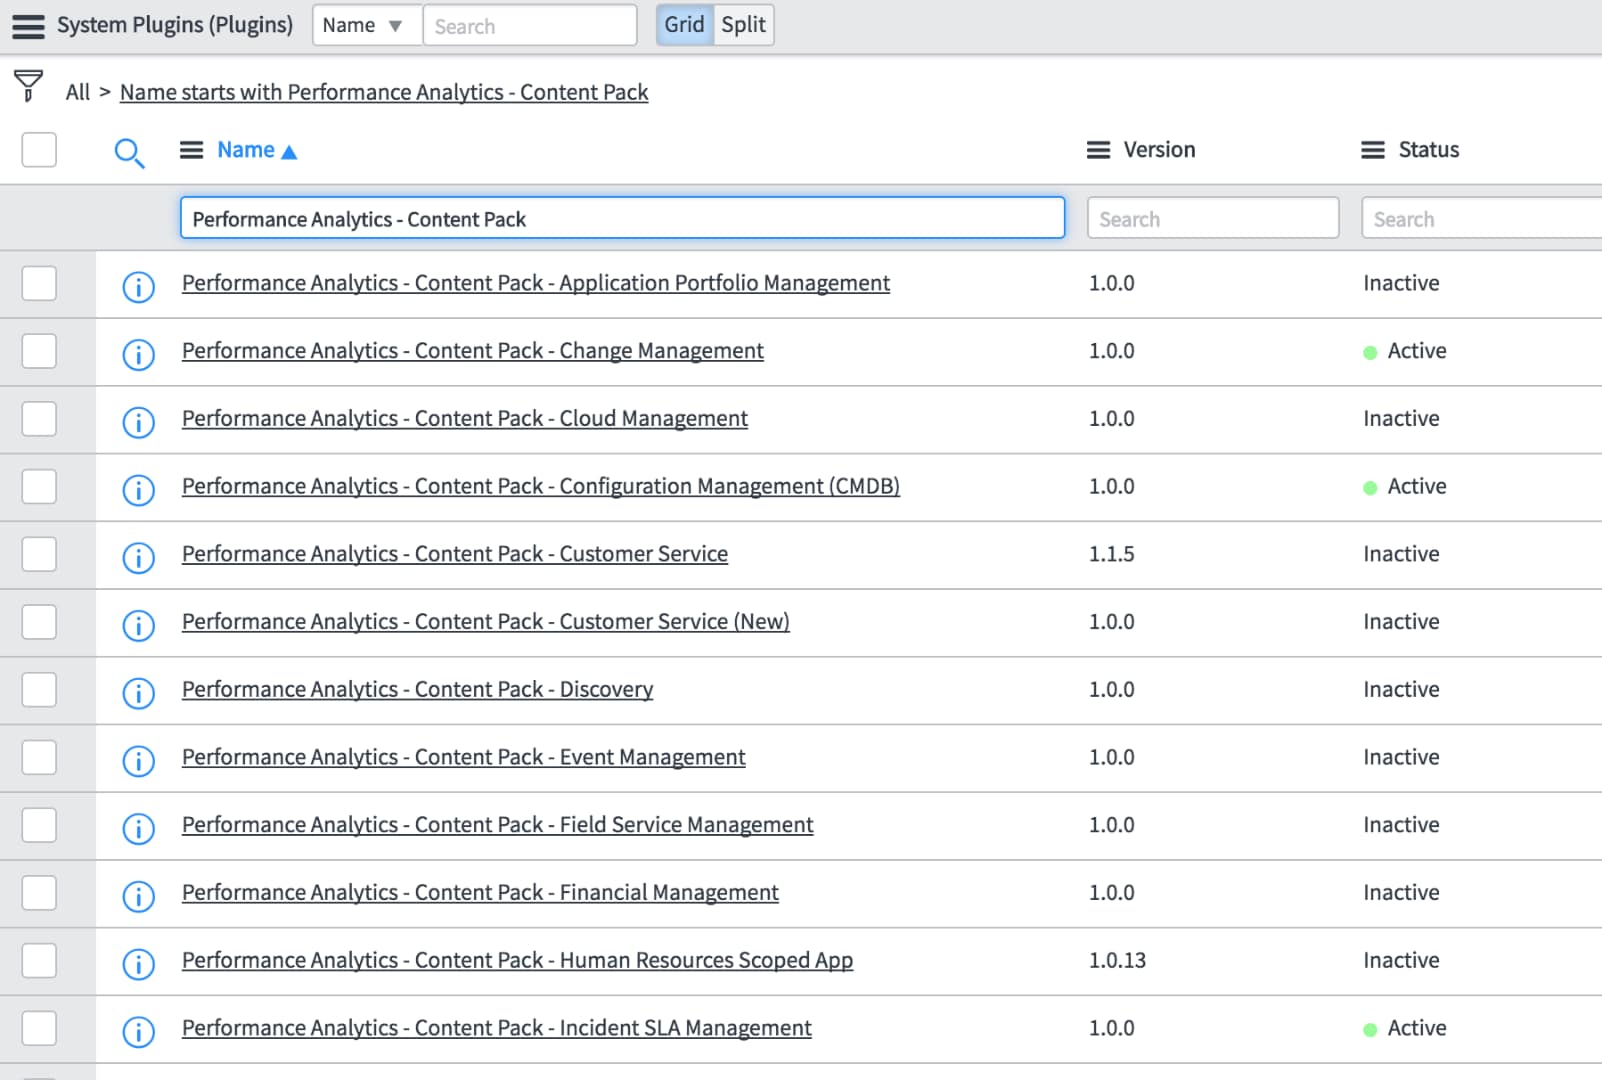Open Customer Service (New) content pack link
Image resolution: width=1602 pixels, height=1080 pixels.
pyautogui.click(x=486, y=622)
